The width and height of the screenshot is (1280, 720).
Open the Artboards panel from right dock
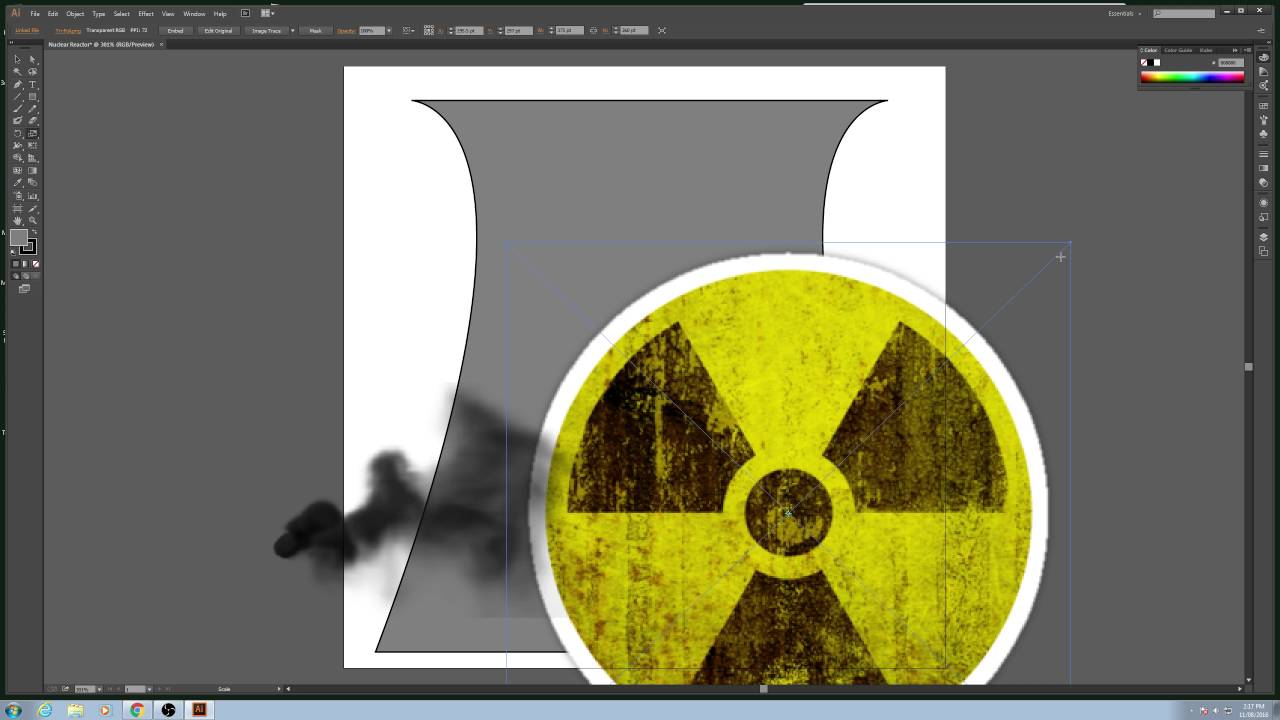coord(1264,251)
